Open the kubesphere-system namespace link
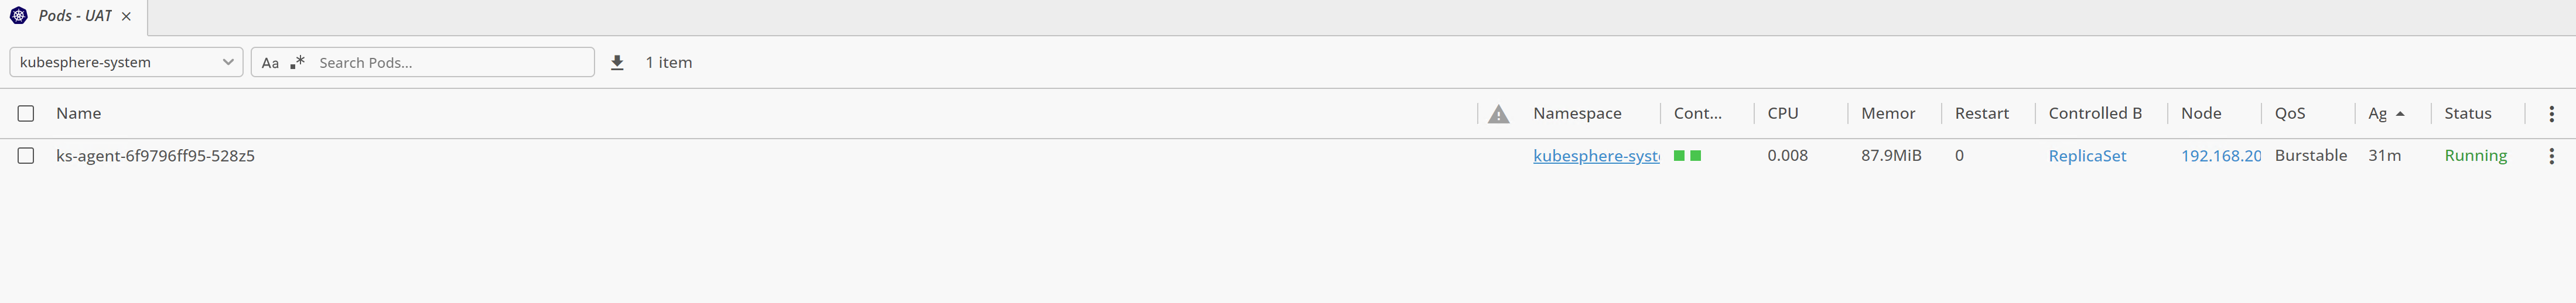This screenshot has width=2576, height=303. 1596,156
